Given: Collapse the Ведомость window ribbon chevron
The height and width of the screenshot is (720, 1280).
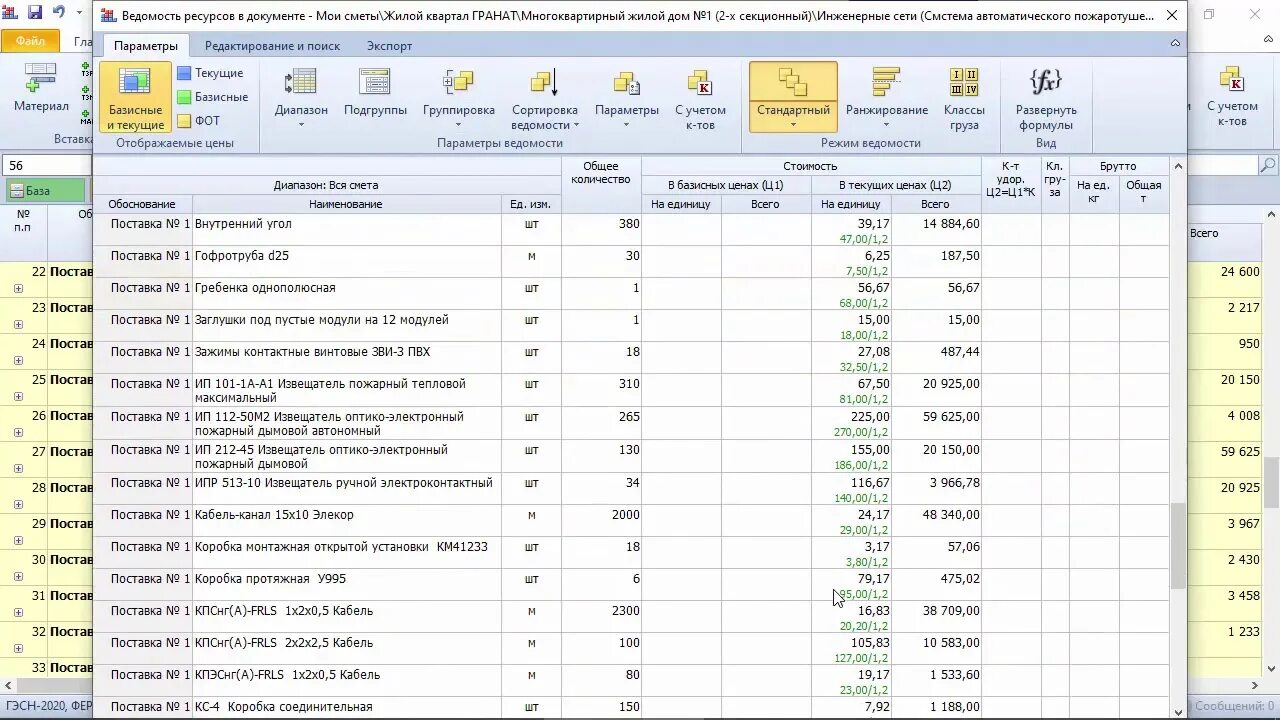Looking at the screenshot, I should [1176, 43].
